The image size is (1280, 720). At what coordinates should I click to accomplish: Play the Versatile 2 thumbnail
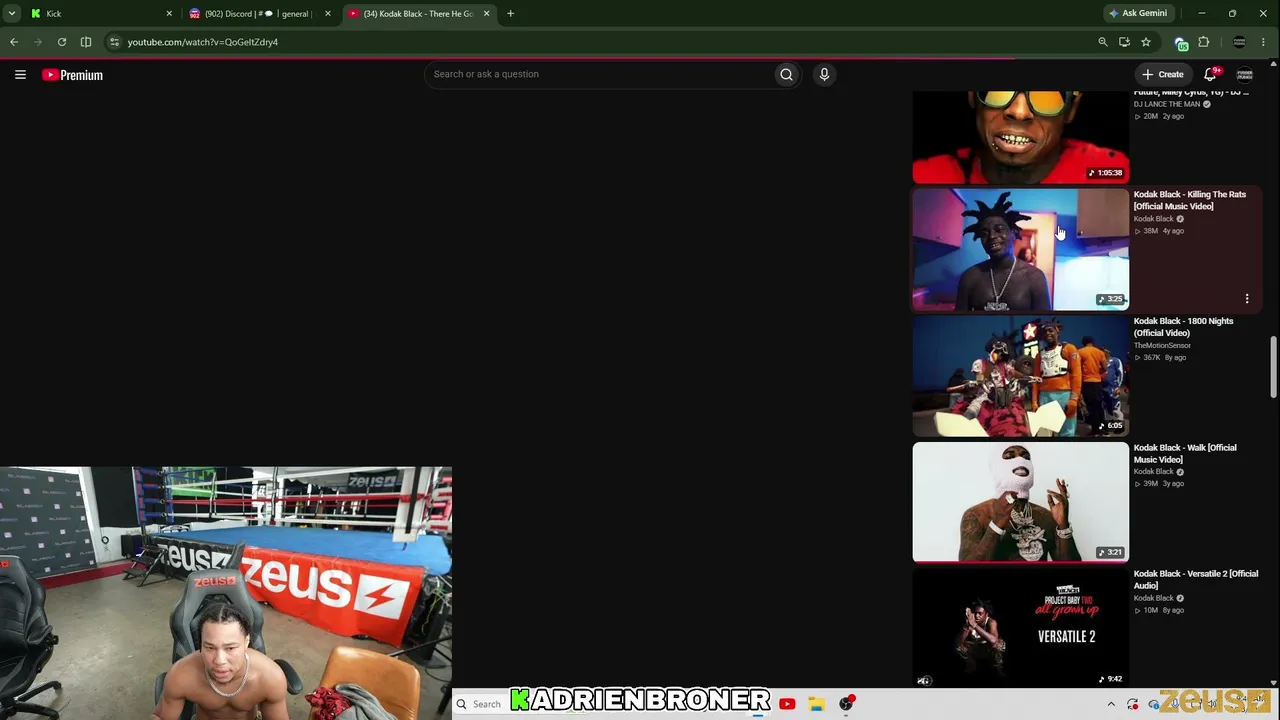[1020, 628]
